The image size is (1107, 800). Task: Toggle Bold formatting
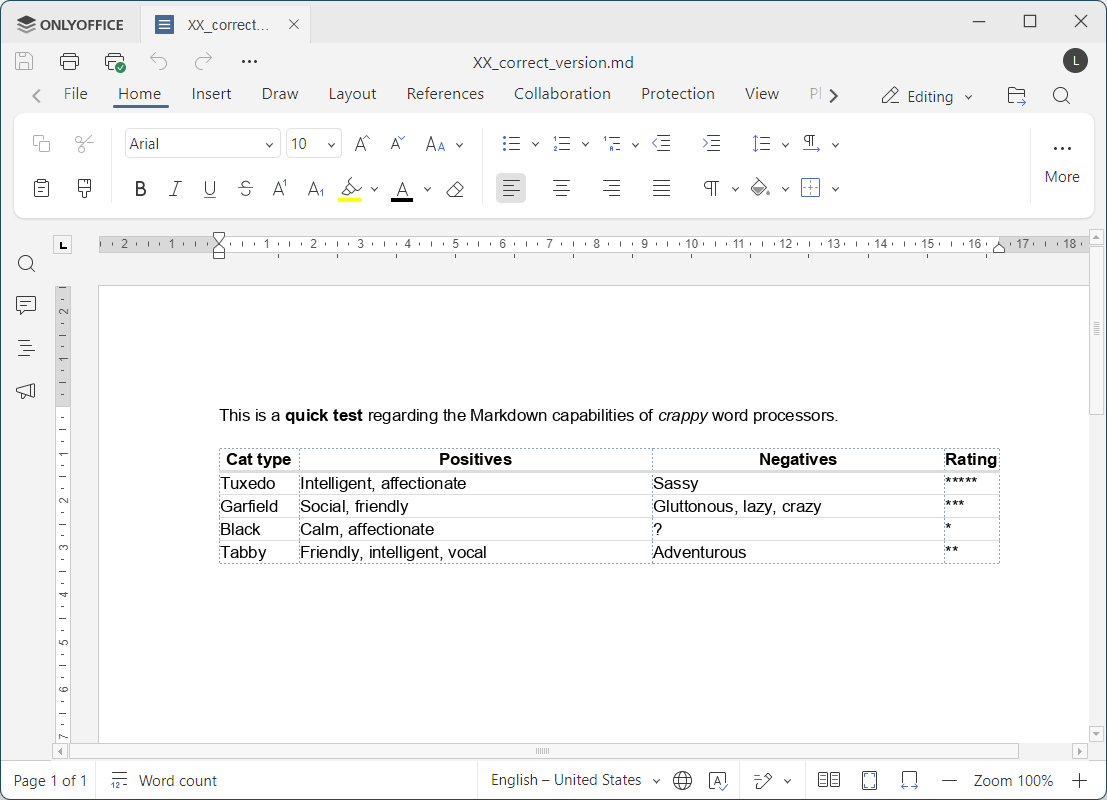[x=140, y=188]
